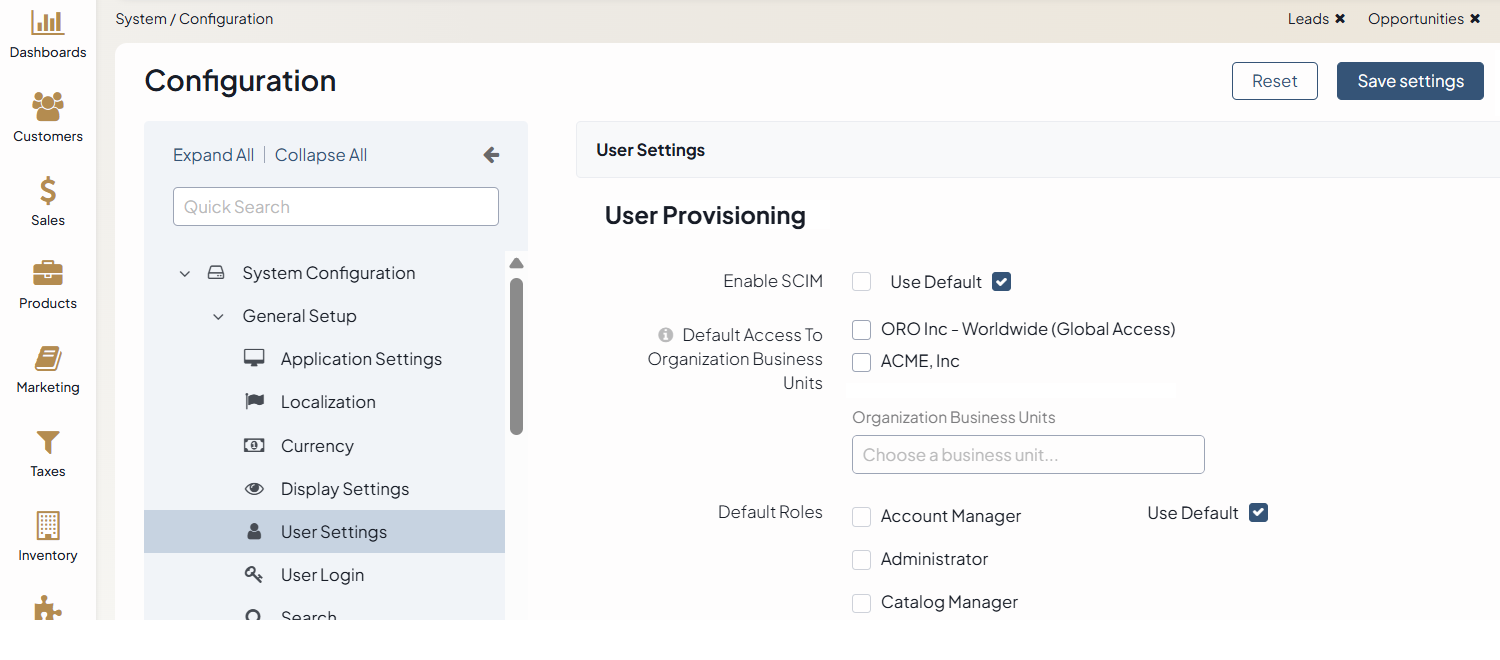The image size is (1500, 660).
Task: Check ORO Inc - Worldwide (Global Access)
Action: [861, 330]
